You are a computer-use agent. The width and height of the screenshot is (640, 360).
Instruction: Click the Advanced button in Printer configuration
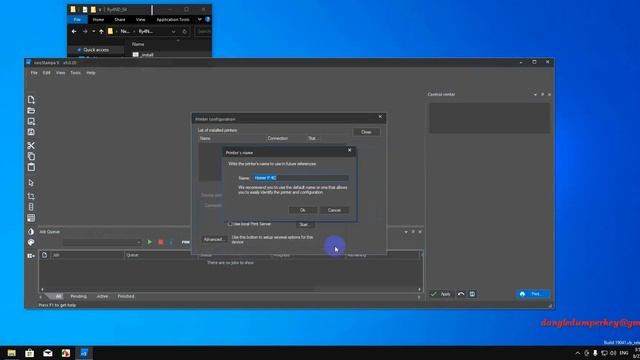[x=213, y=239]
